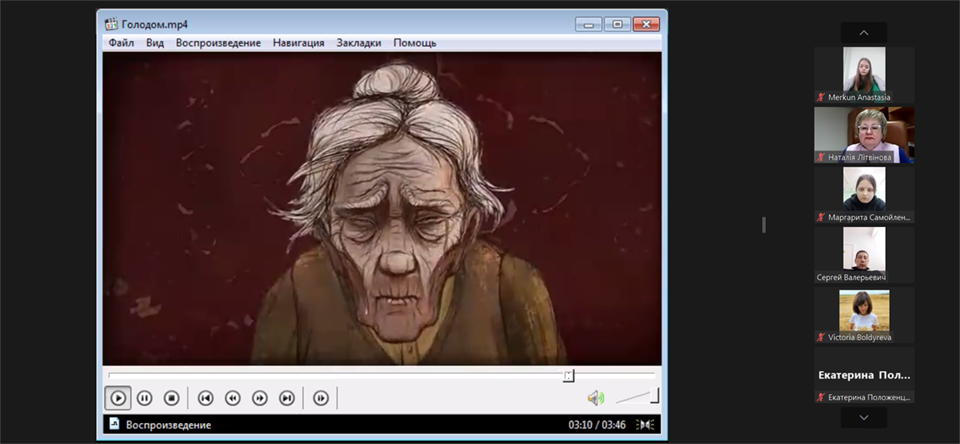Open the Воспроизведение menu

click(218, 43)
